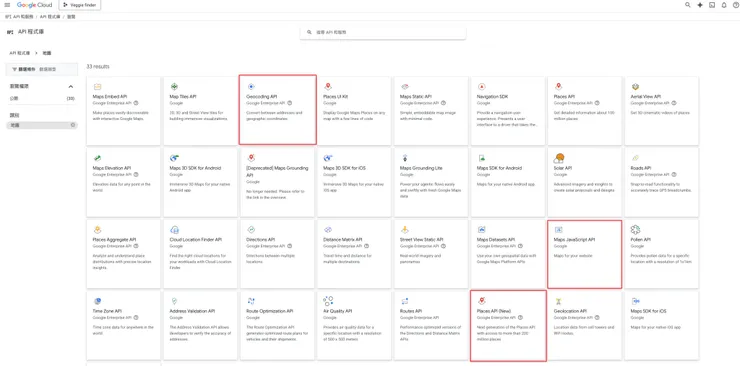Click the Solar API sun icon
This screenshot has height=366, width=740.
[559, 158]
